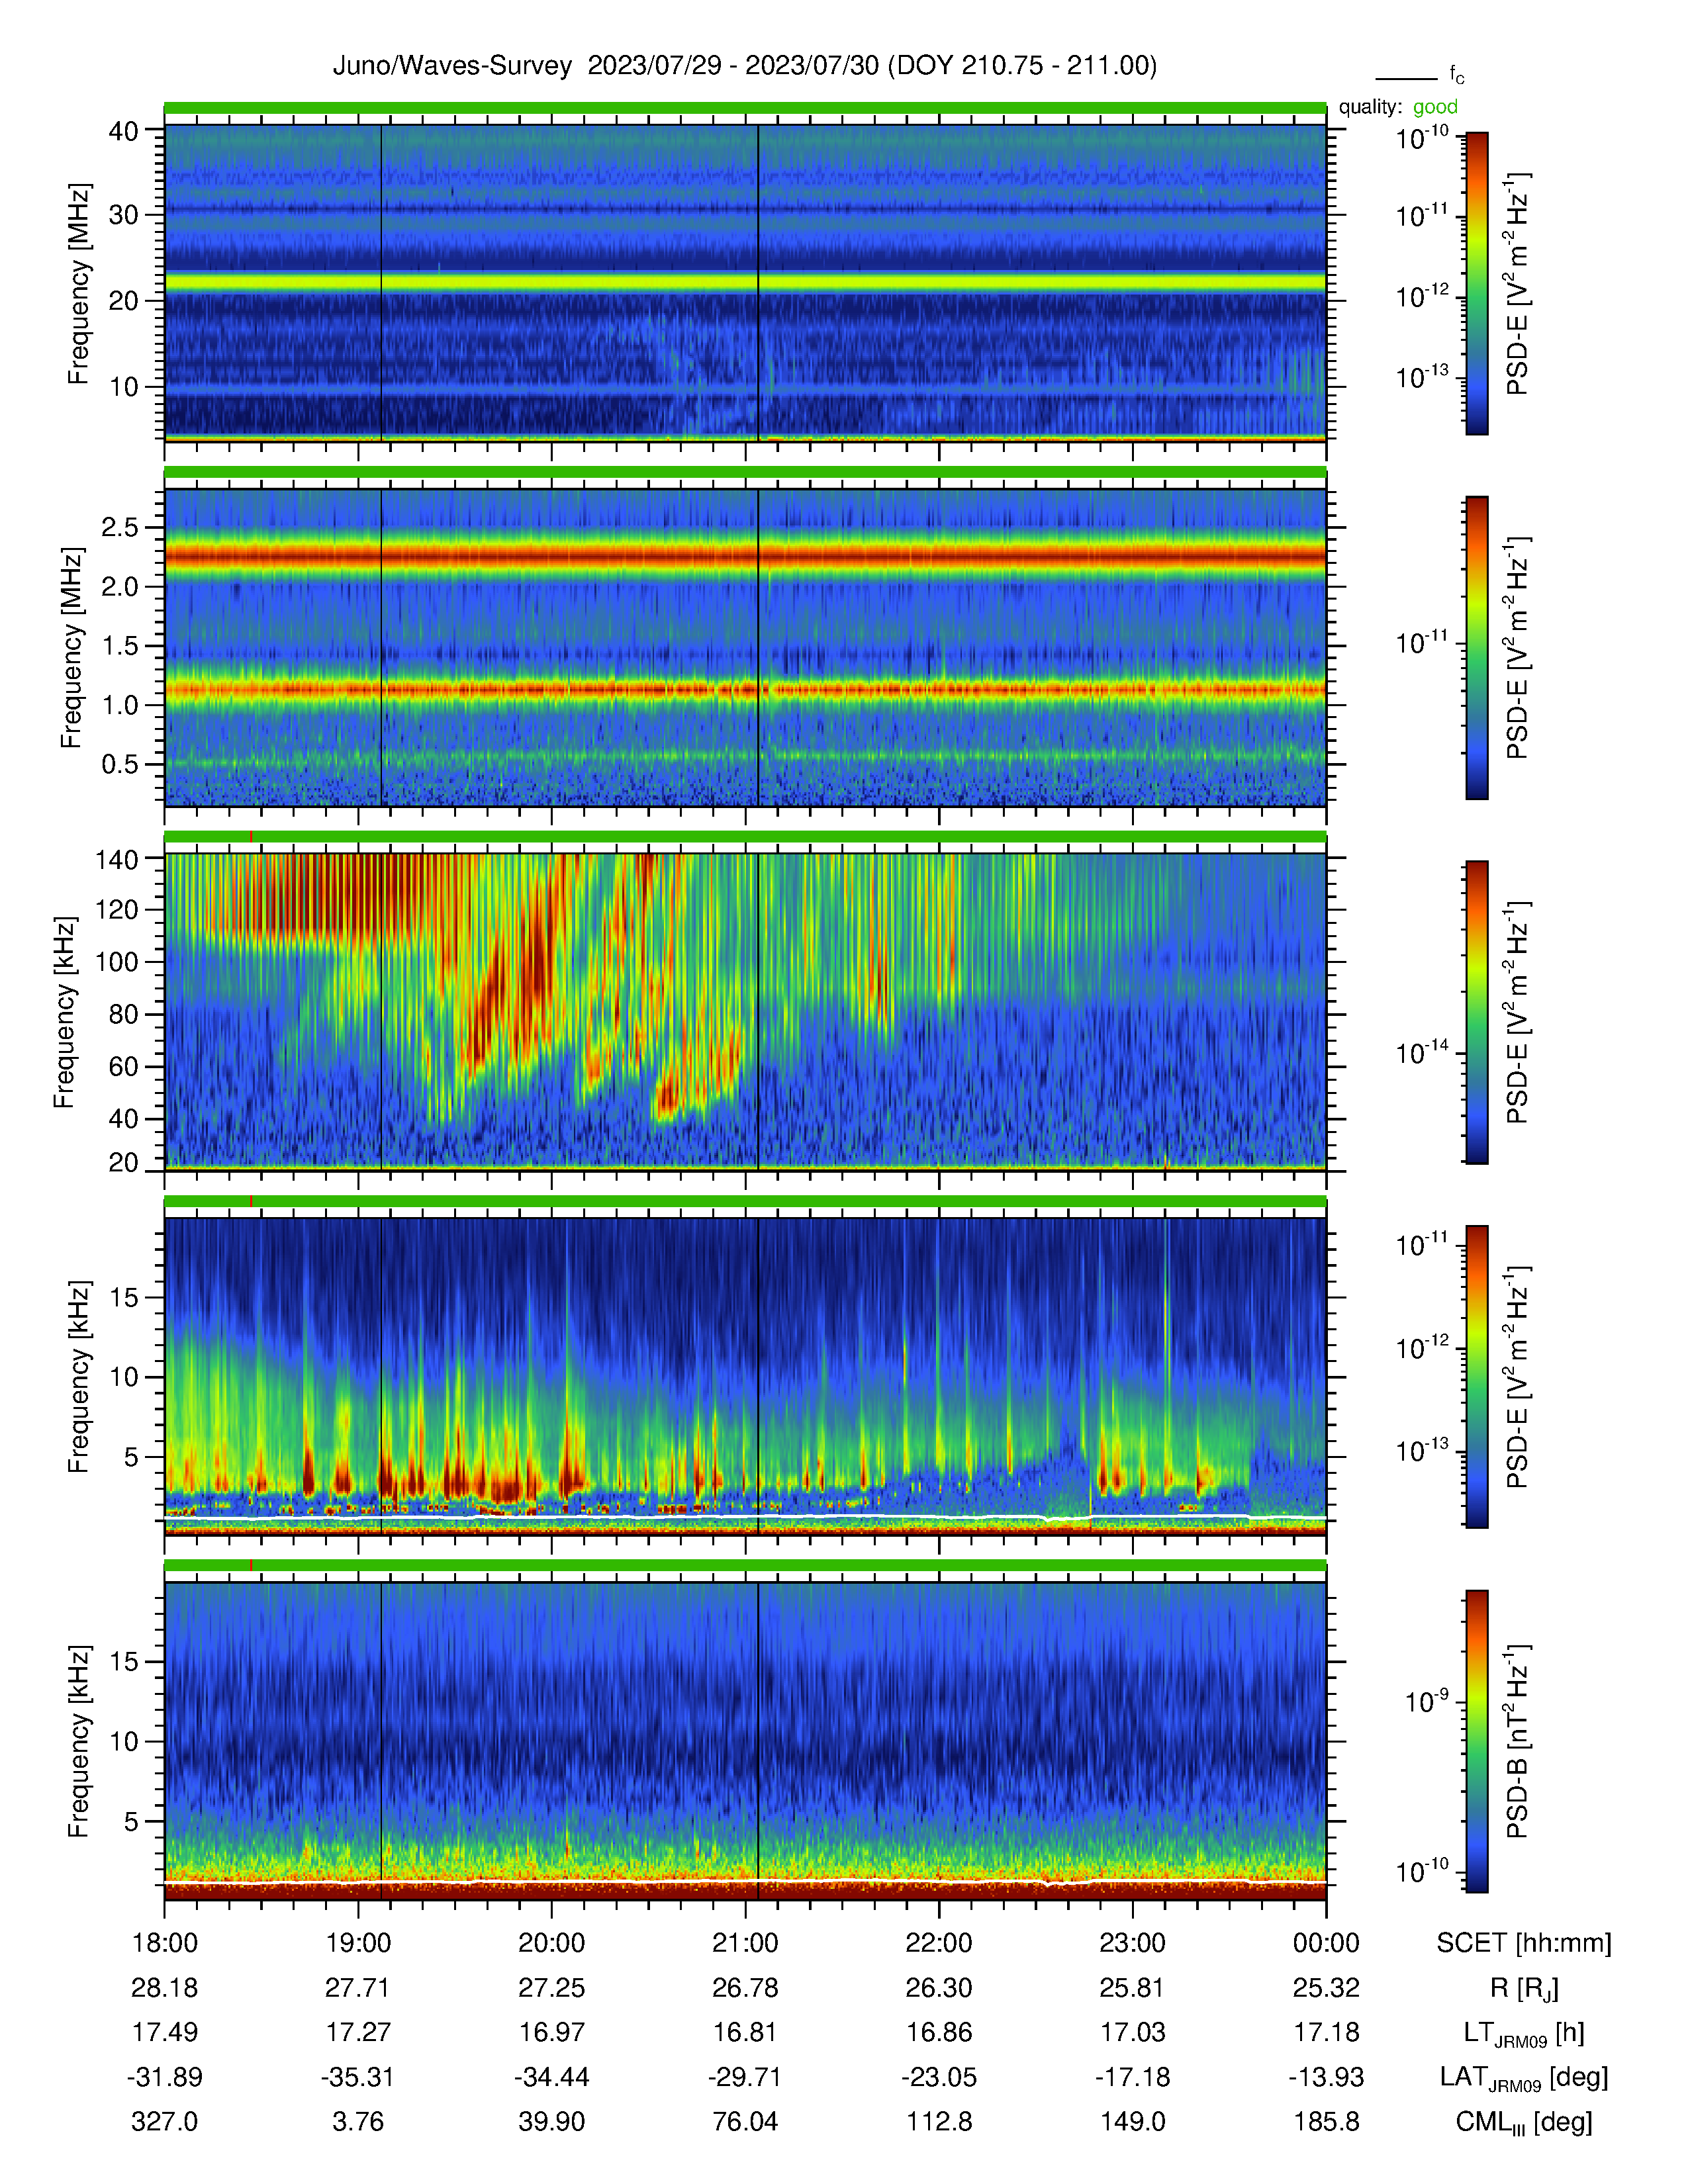
Task: Click the 00:00 time axis label
Action: (x=1326, y=1943)
